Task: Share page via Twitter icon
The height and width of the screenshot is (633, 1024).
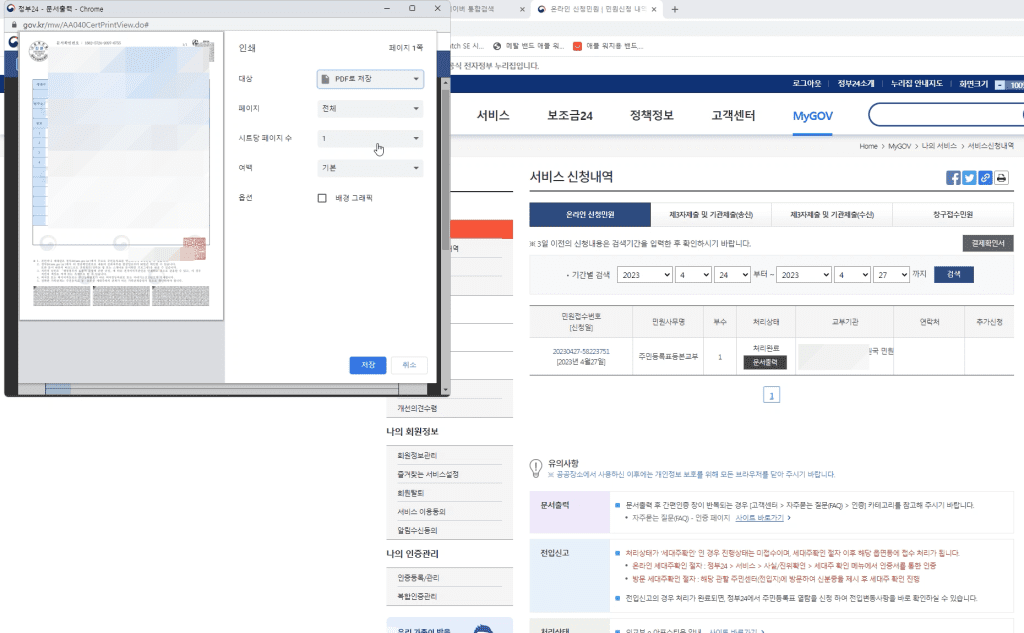Action: click(x=969, y=178)
